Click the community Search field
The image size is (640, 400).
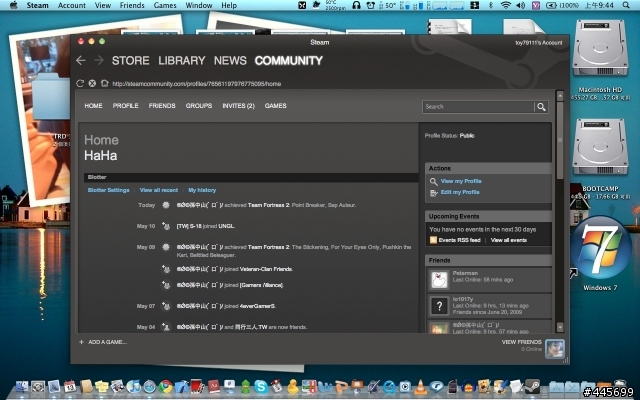tap(478, 107)
